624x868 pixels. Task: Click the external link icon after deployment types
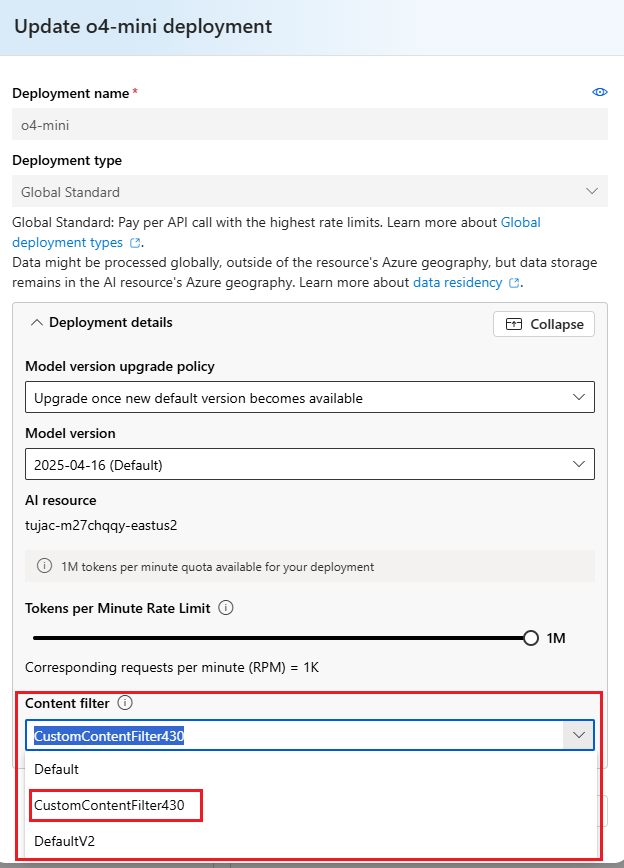click(135, 243)
